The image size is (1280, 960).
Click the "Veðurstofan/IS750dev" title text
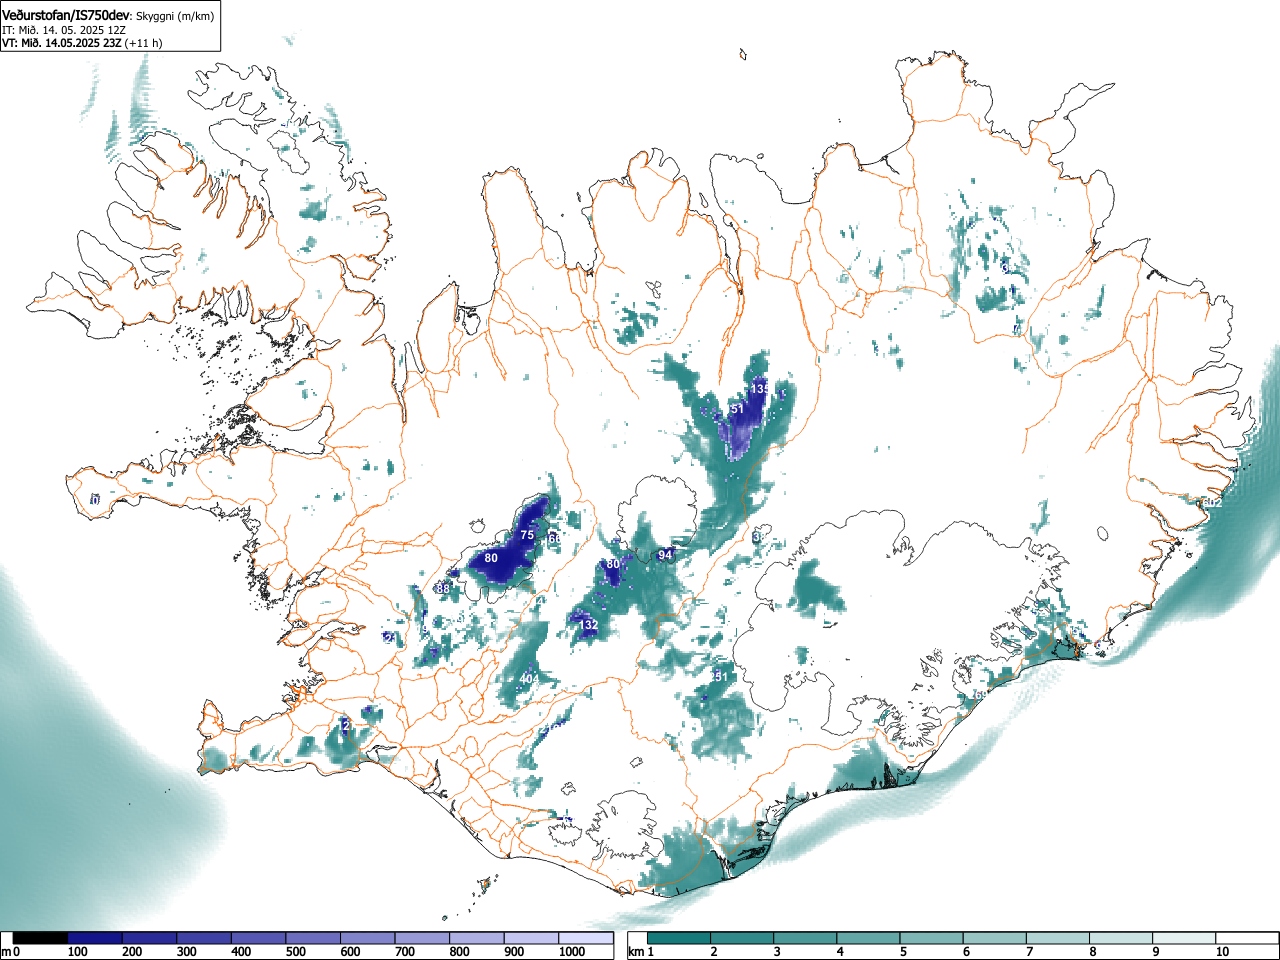(x=66, y=15)
